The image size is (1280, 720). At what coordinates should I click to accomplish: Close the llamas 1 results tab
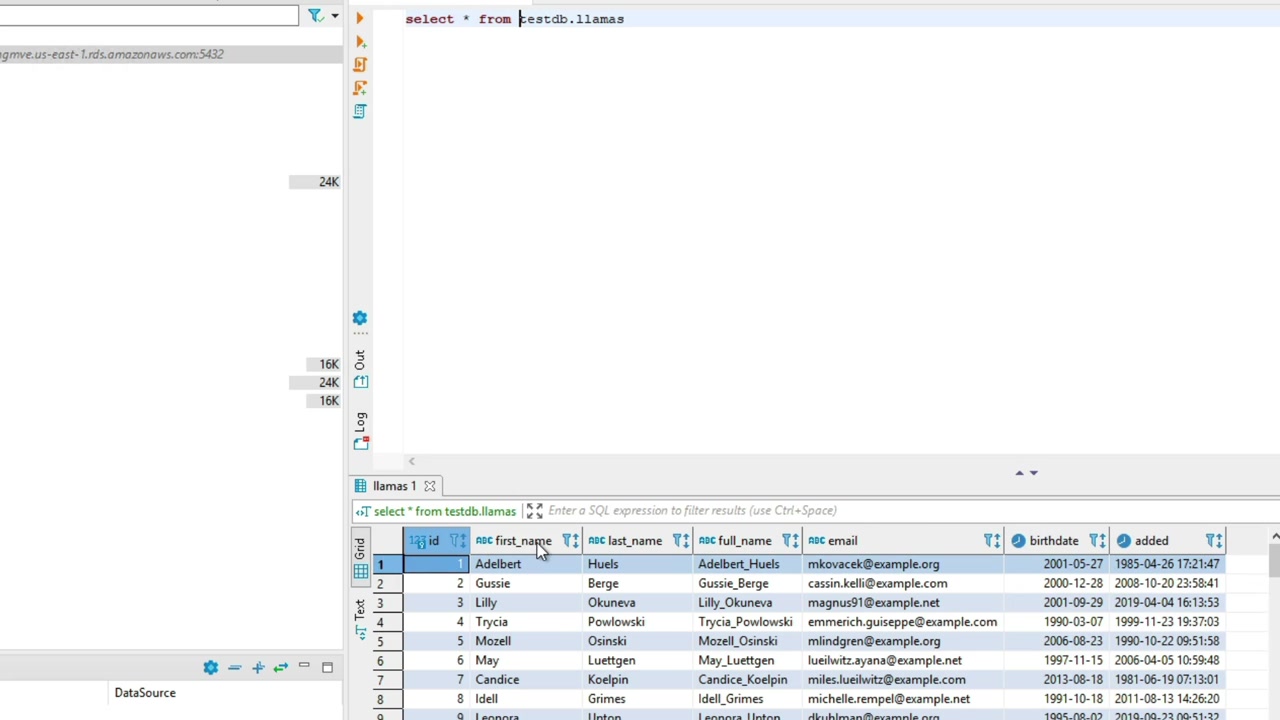click(x=430, y=486)
